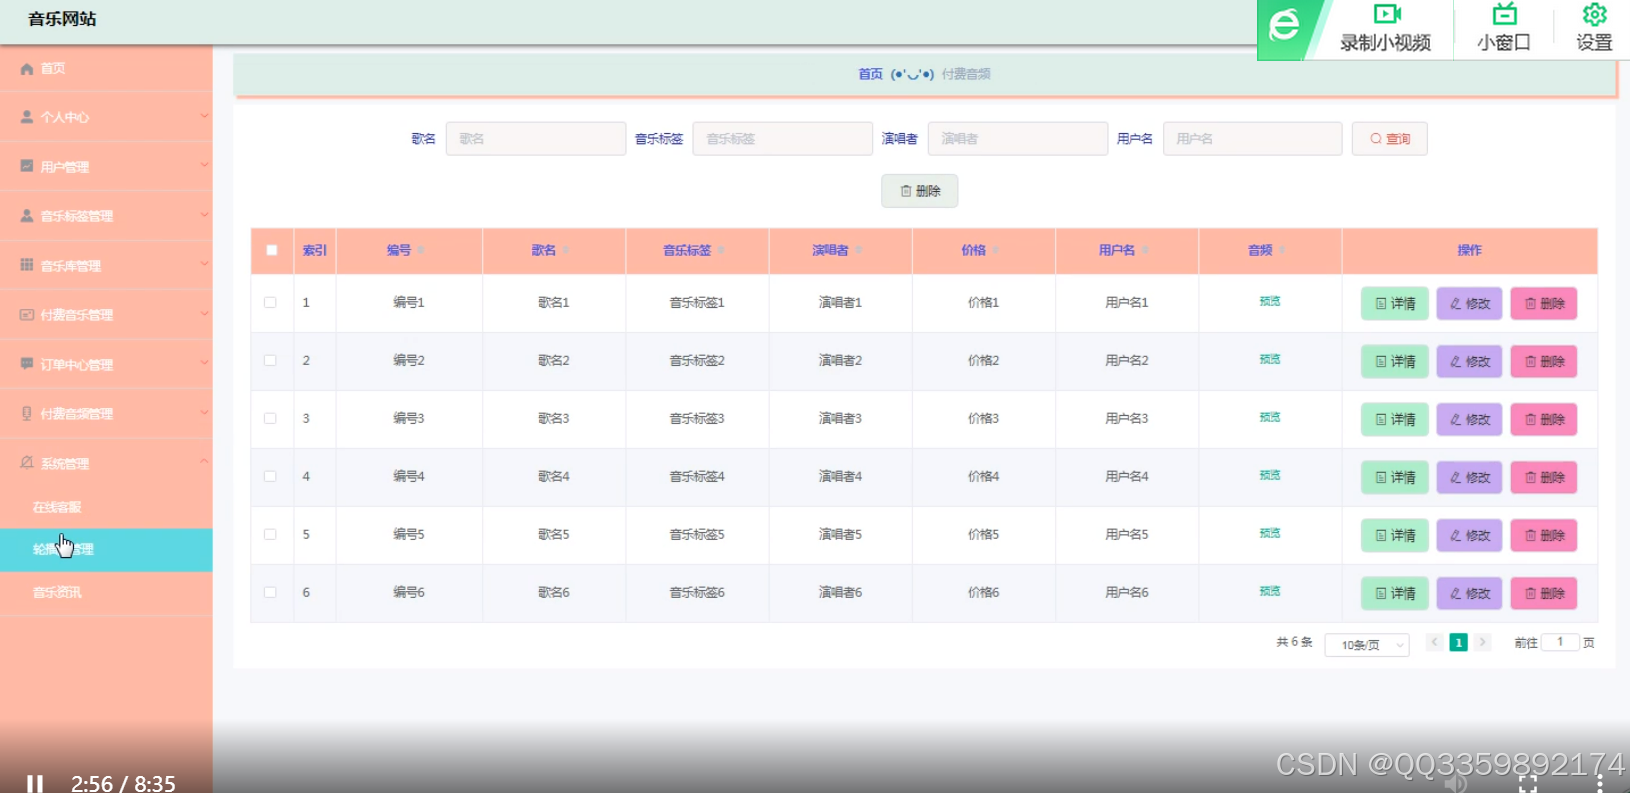
Task: Open 音乐资讯 submenu item
Action: coord(106,592)
